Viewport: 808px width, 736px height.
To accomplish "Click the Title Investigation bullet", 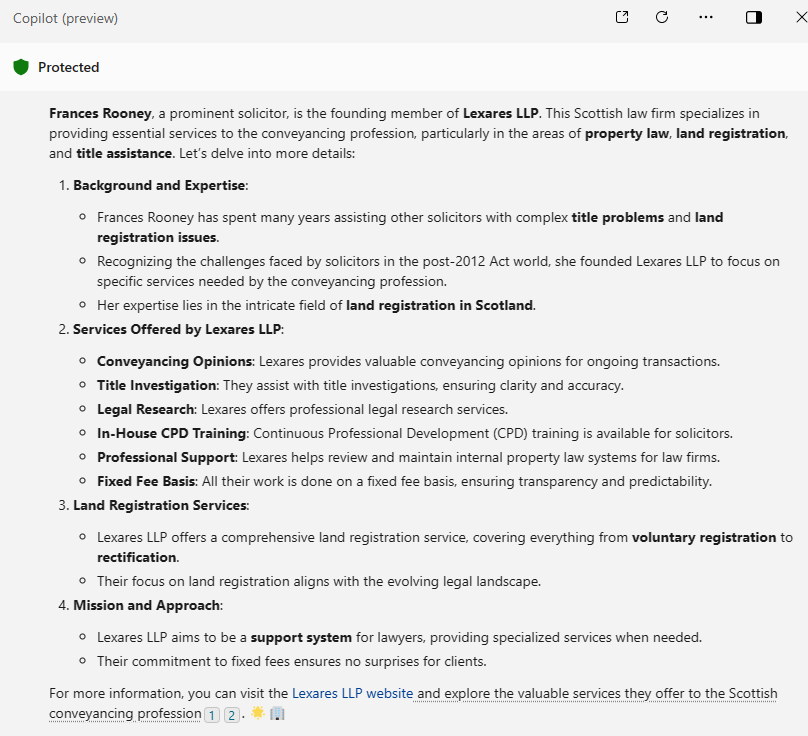I will tap(360, 386).
